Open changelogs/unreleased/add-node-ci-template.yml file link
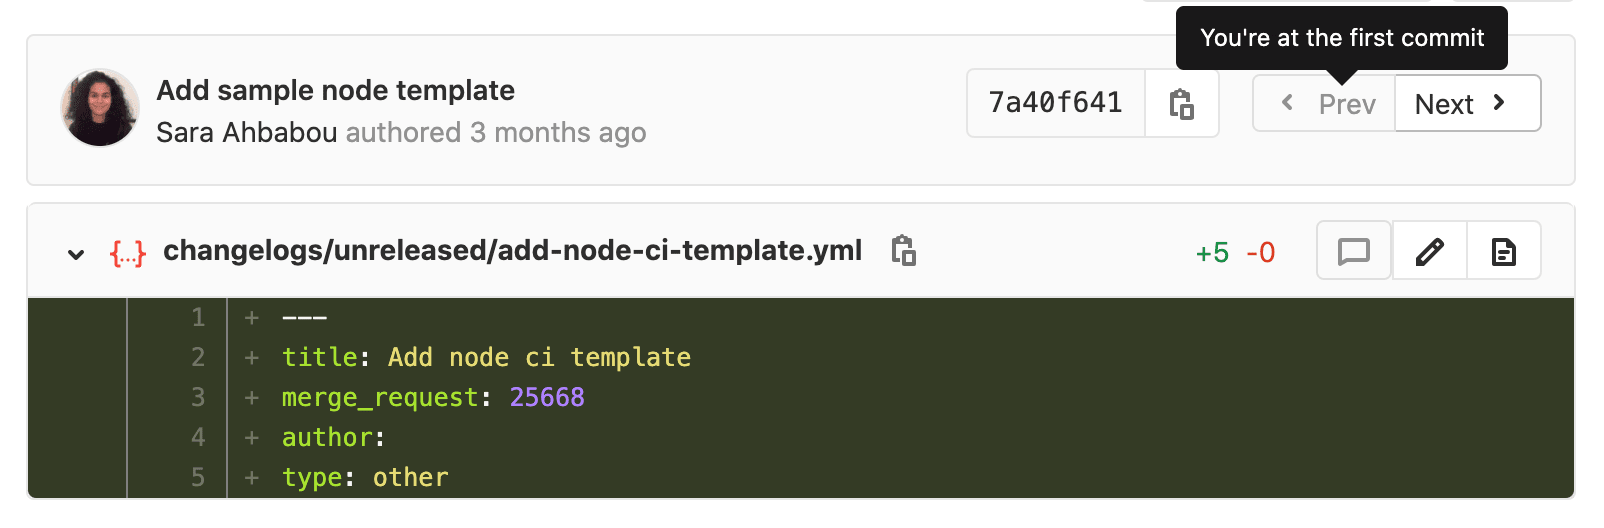Screen dimensions: 1604x528 pos(512,250)
